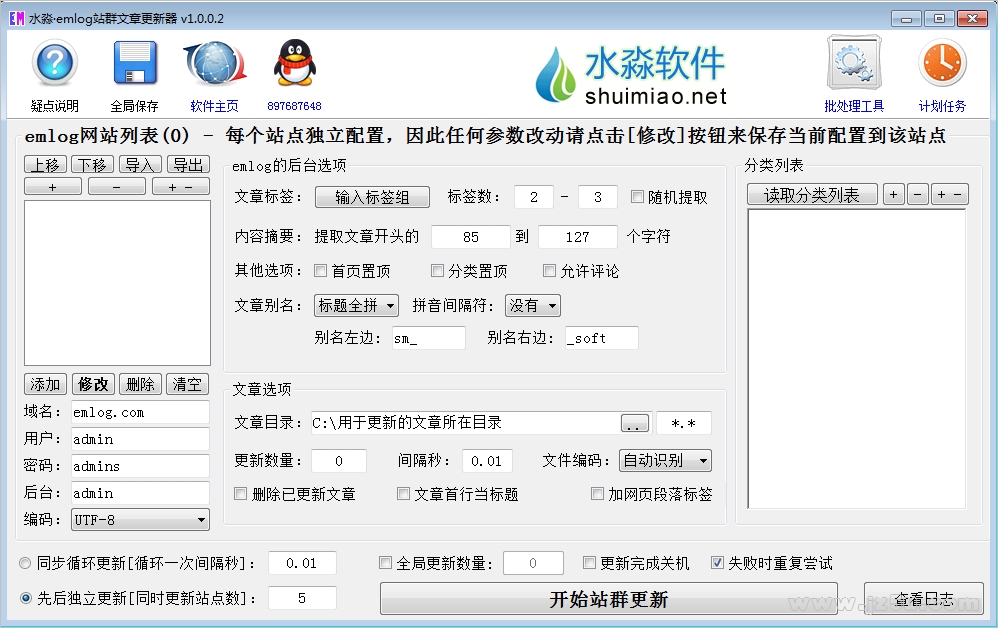
Task: Click the 下移 button
Action: pyautogui.click(x=92, y=165)
